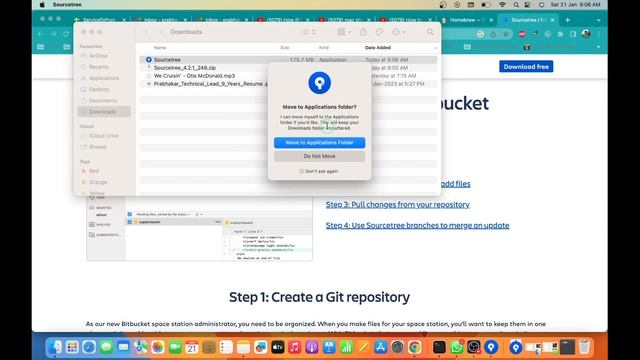Image resolution: width=640 pixels, height=360 pixels.
Task: Open Control Centre in menu bar
Action: (x=528, y=4)
